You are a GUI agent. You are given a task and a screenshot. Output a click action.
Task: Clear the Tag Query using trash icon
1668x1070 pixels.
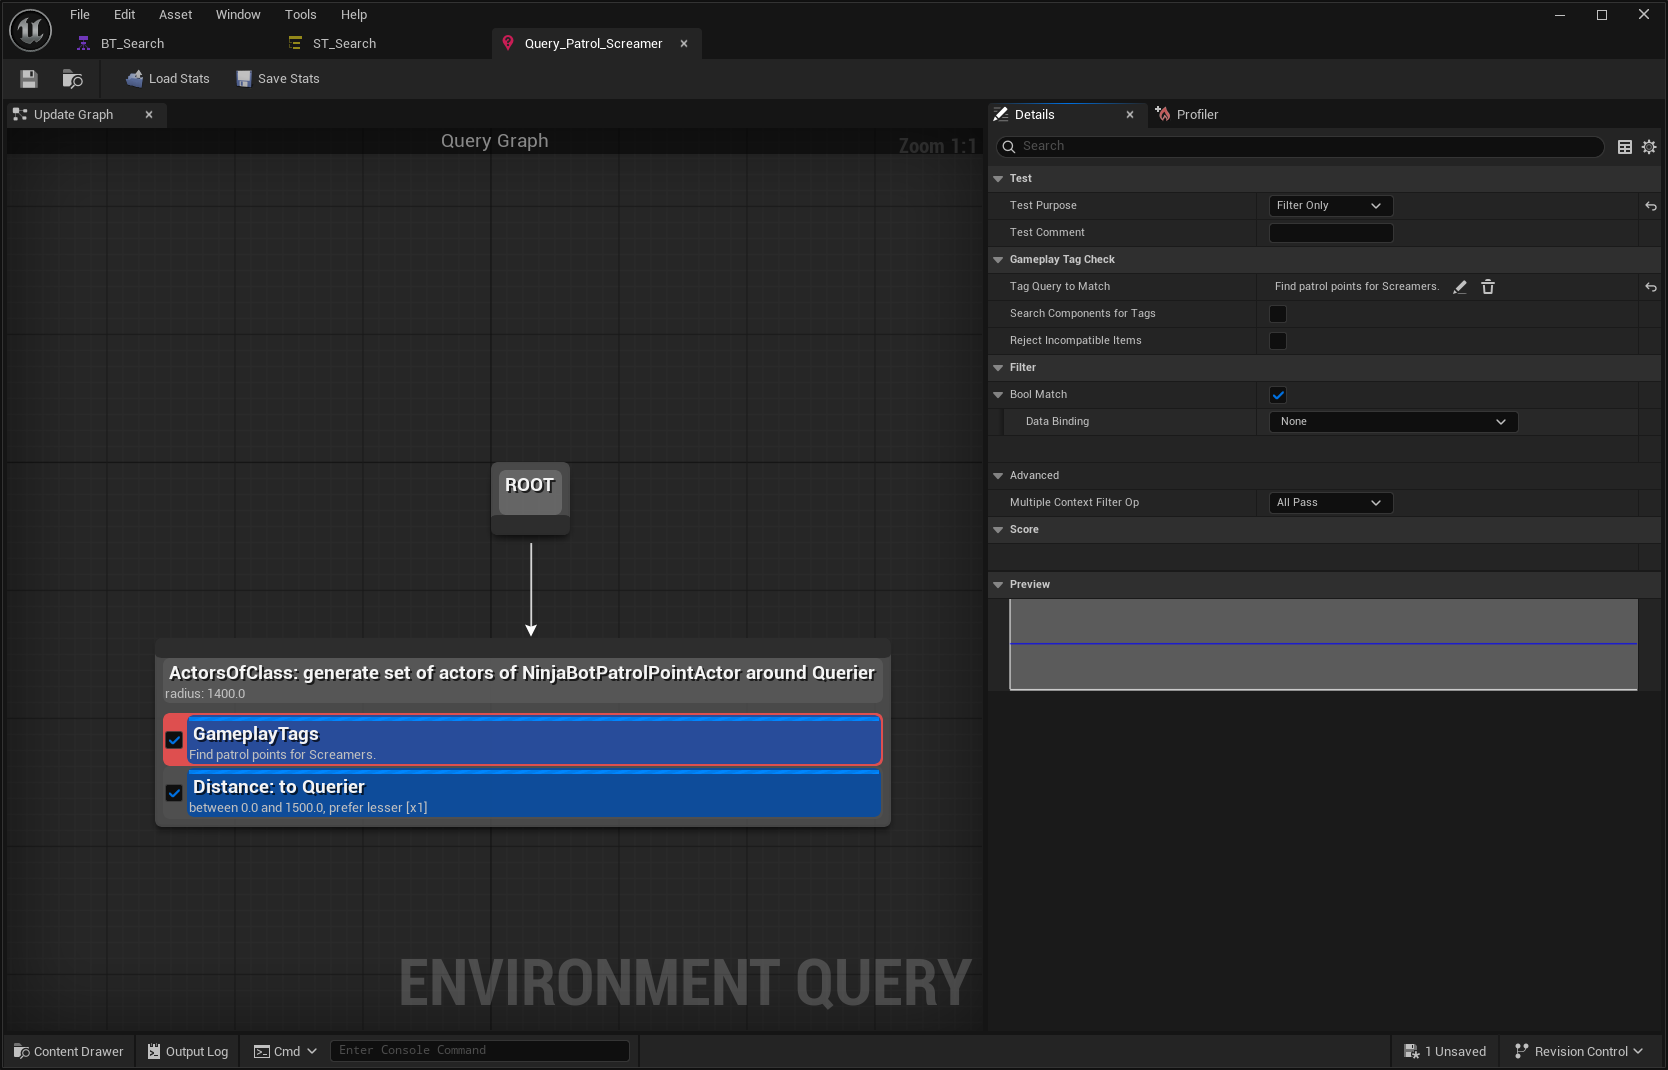coord(1488,287)
